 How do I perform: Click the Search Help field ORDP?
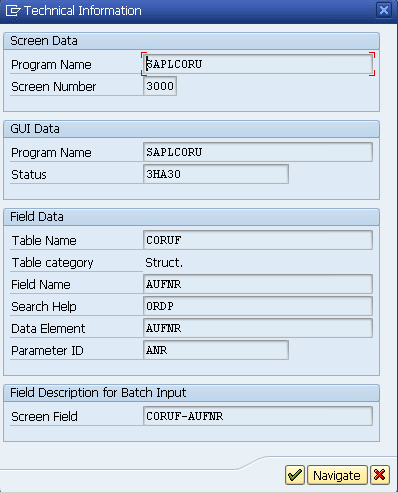(x=258, y=306)
